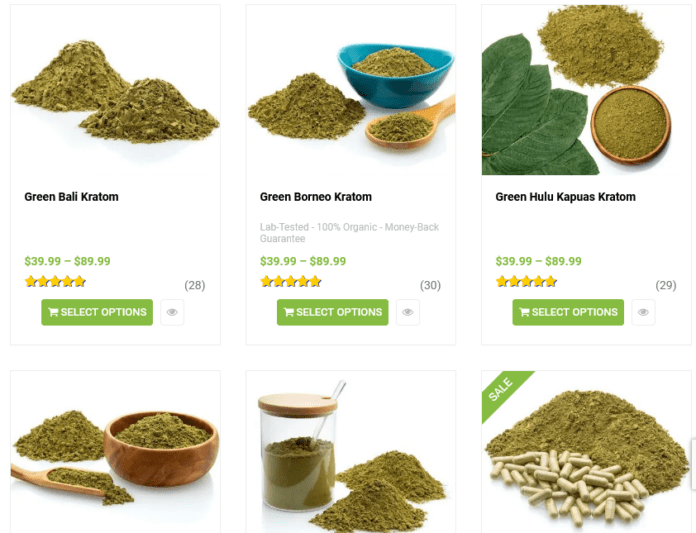Open the 28 reviews count for Green Bali
Image resolution: width=696 pixels, height=533 pixels.
click(x=195, y=285)
